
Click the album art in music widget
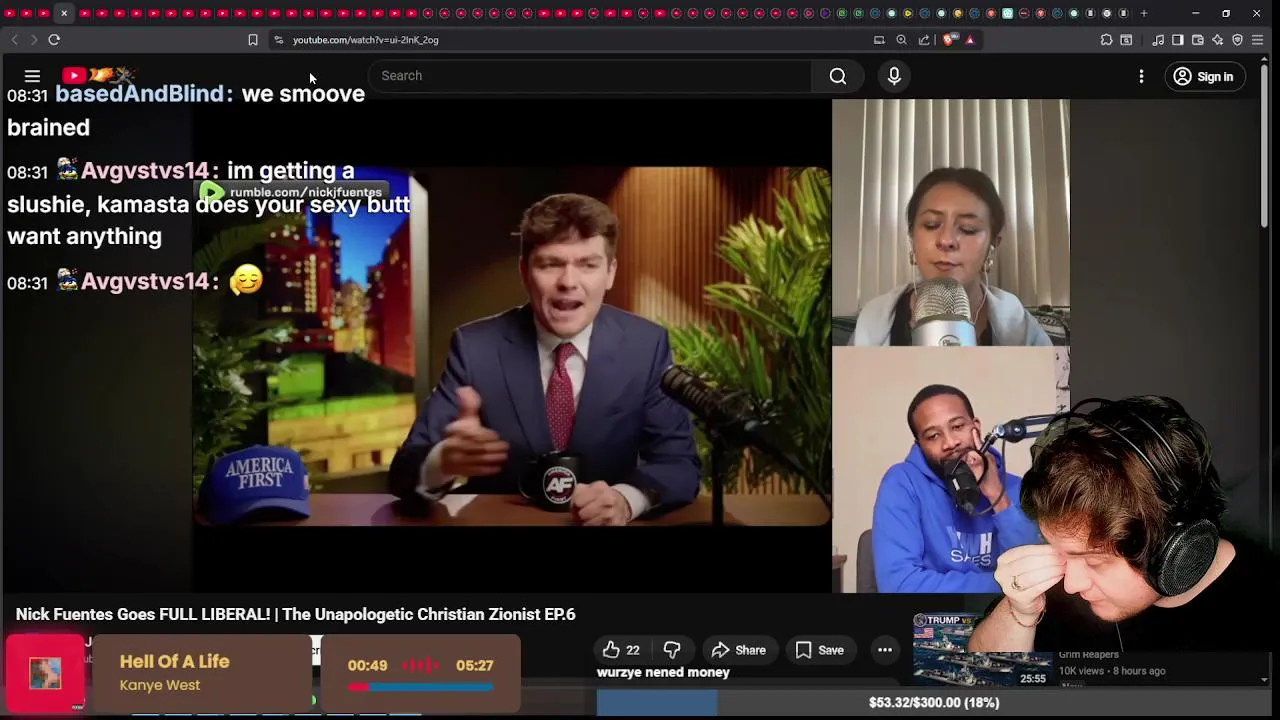point(45,674)
